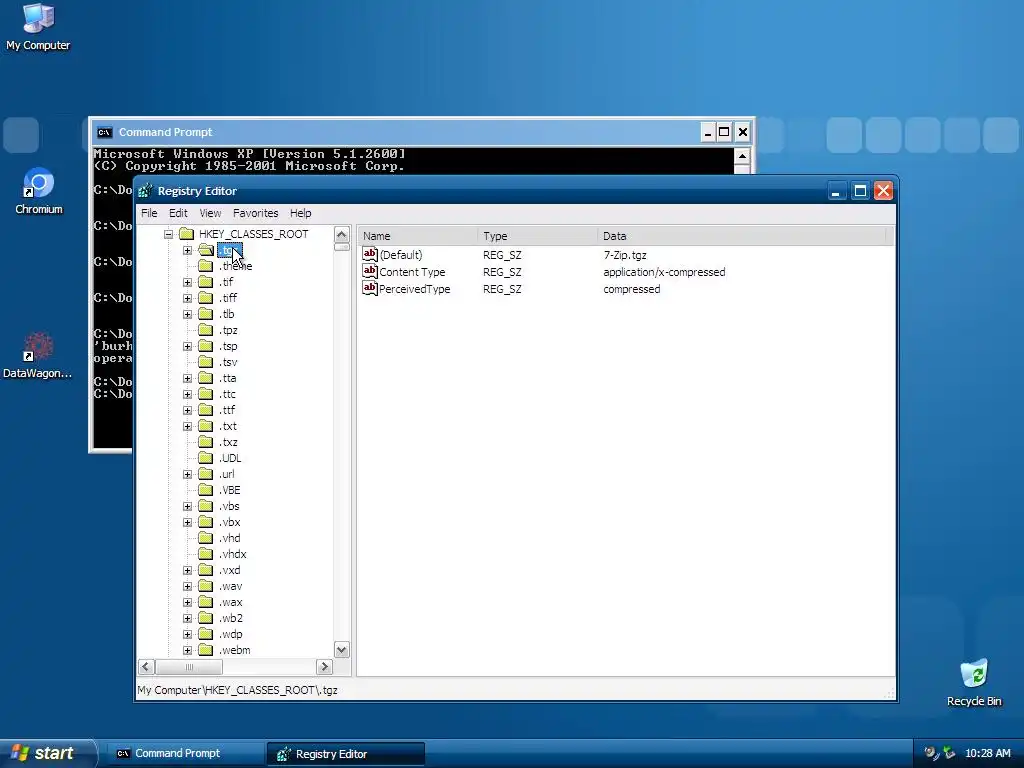Image resolution: width=1024 pixels, height=768 pixels.
Task: Select the .vbx key in the tree
Action: click(x=229, y=522)
